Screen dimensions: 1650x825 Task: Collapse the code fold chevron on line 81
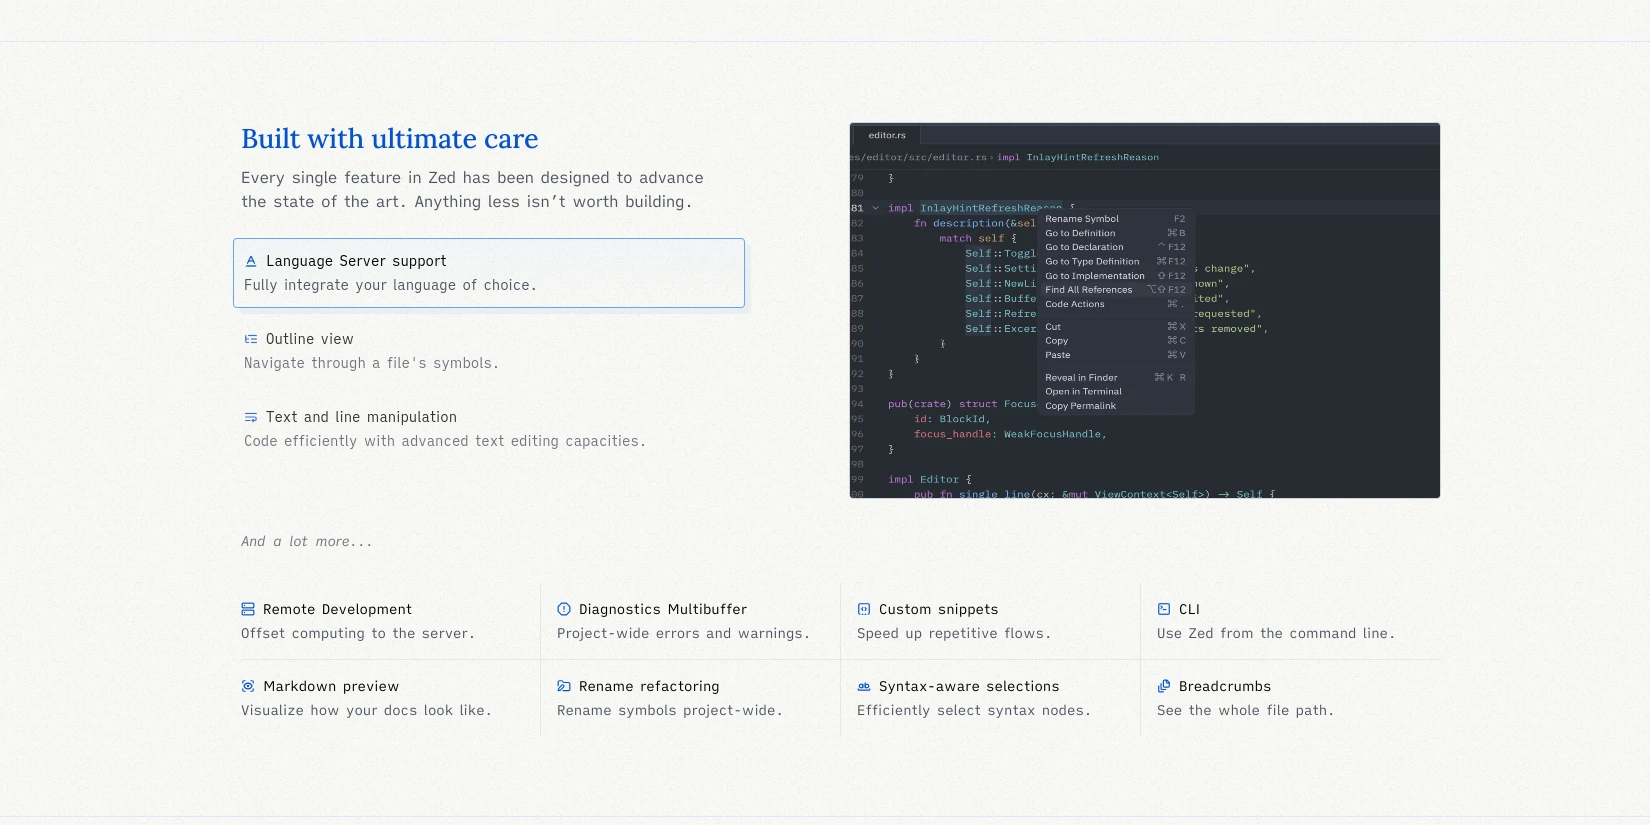(x=876, y=208)
